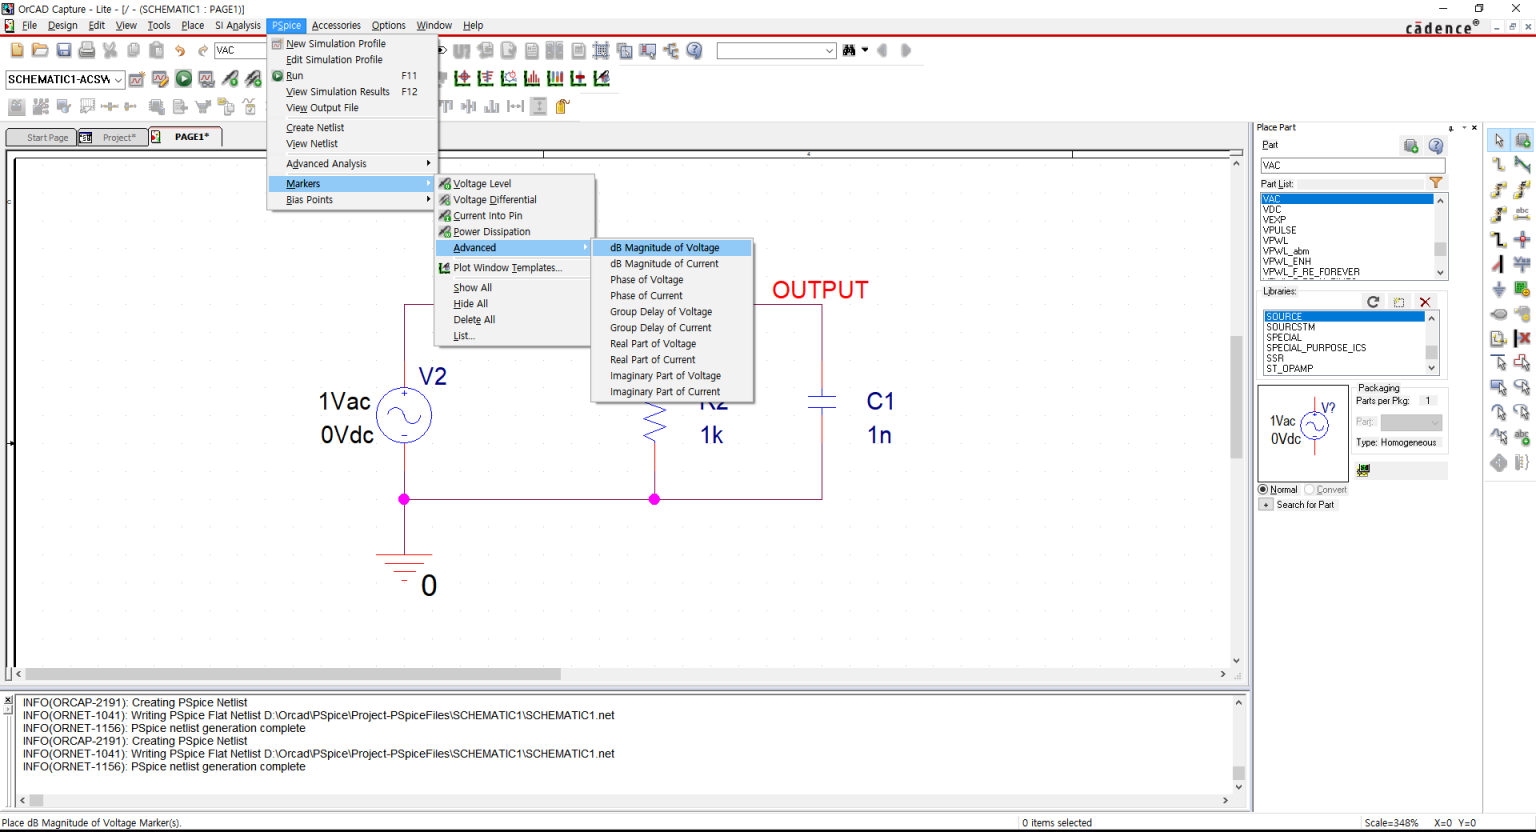Select the Convert radio button
1536x832 pixels.
click(1309, 489)
